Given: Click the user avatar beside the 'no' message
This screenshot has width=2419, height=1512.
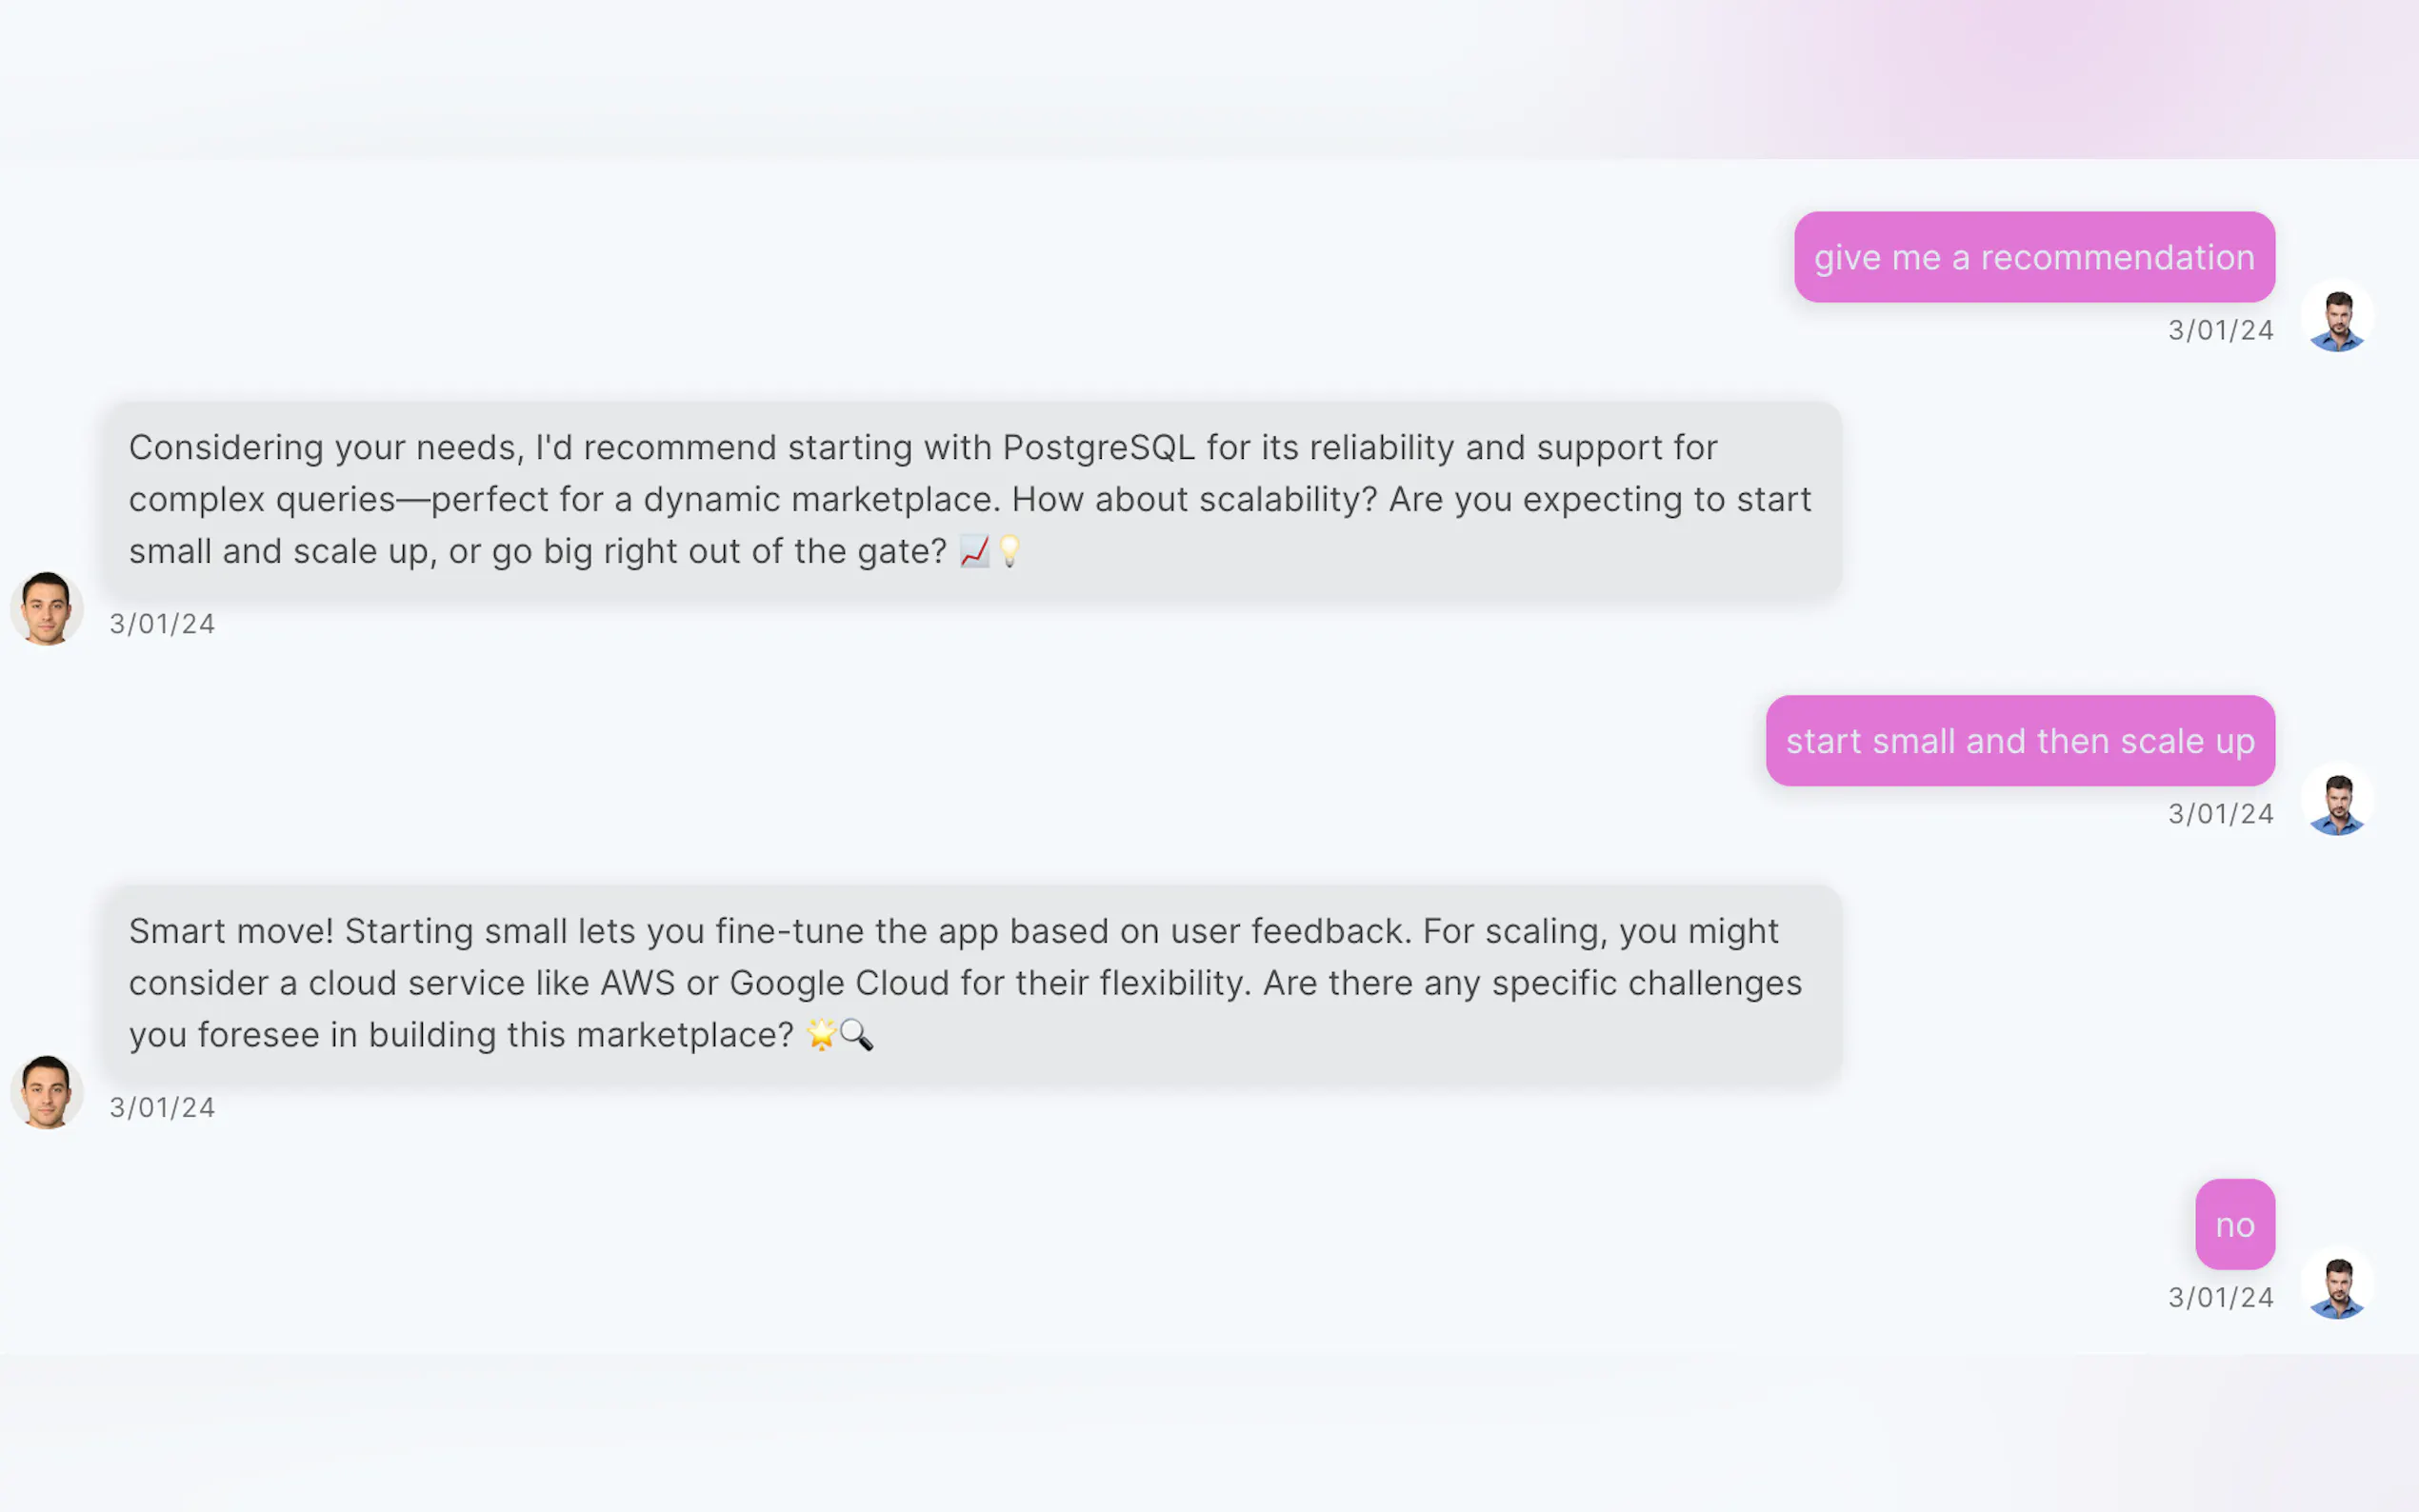Looking at the screenshot, I should 2337,1285.
